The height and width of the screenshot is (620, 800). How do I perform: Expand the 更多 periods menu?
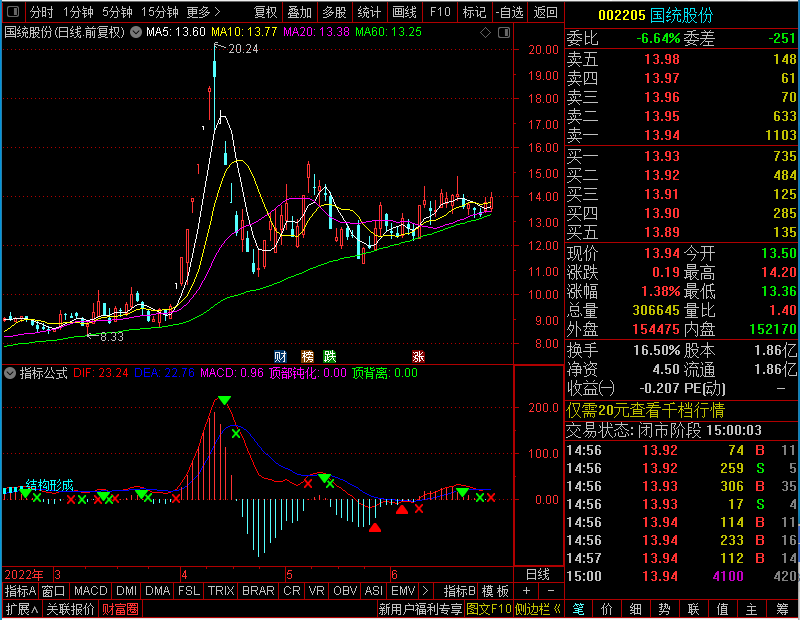tap(203, 12)
